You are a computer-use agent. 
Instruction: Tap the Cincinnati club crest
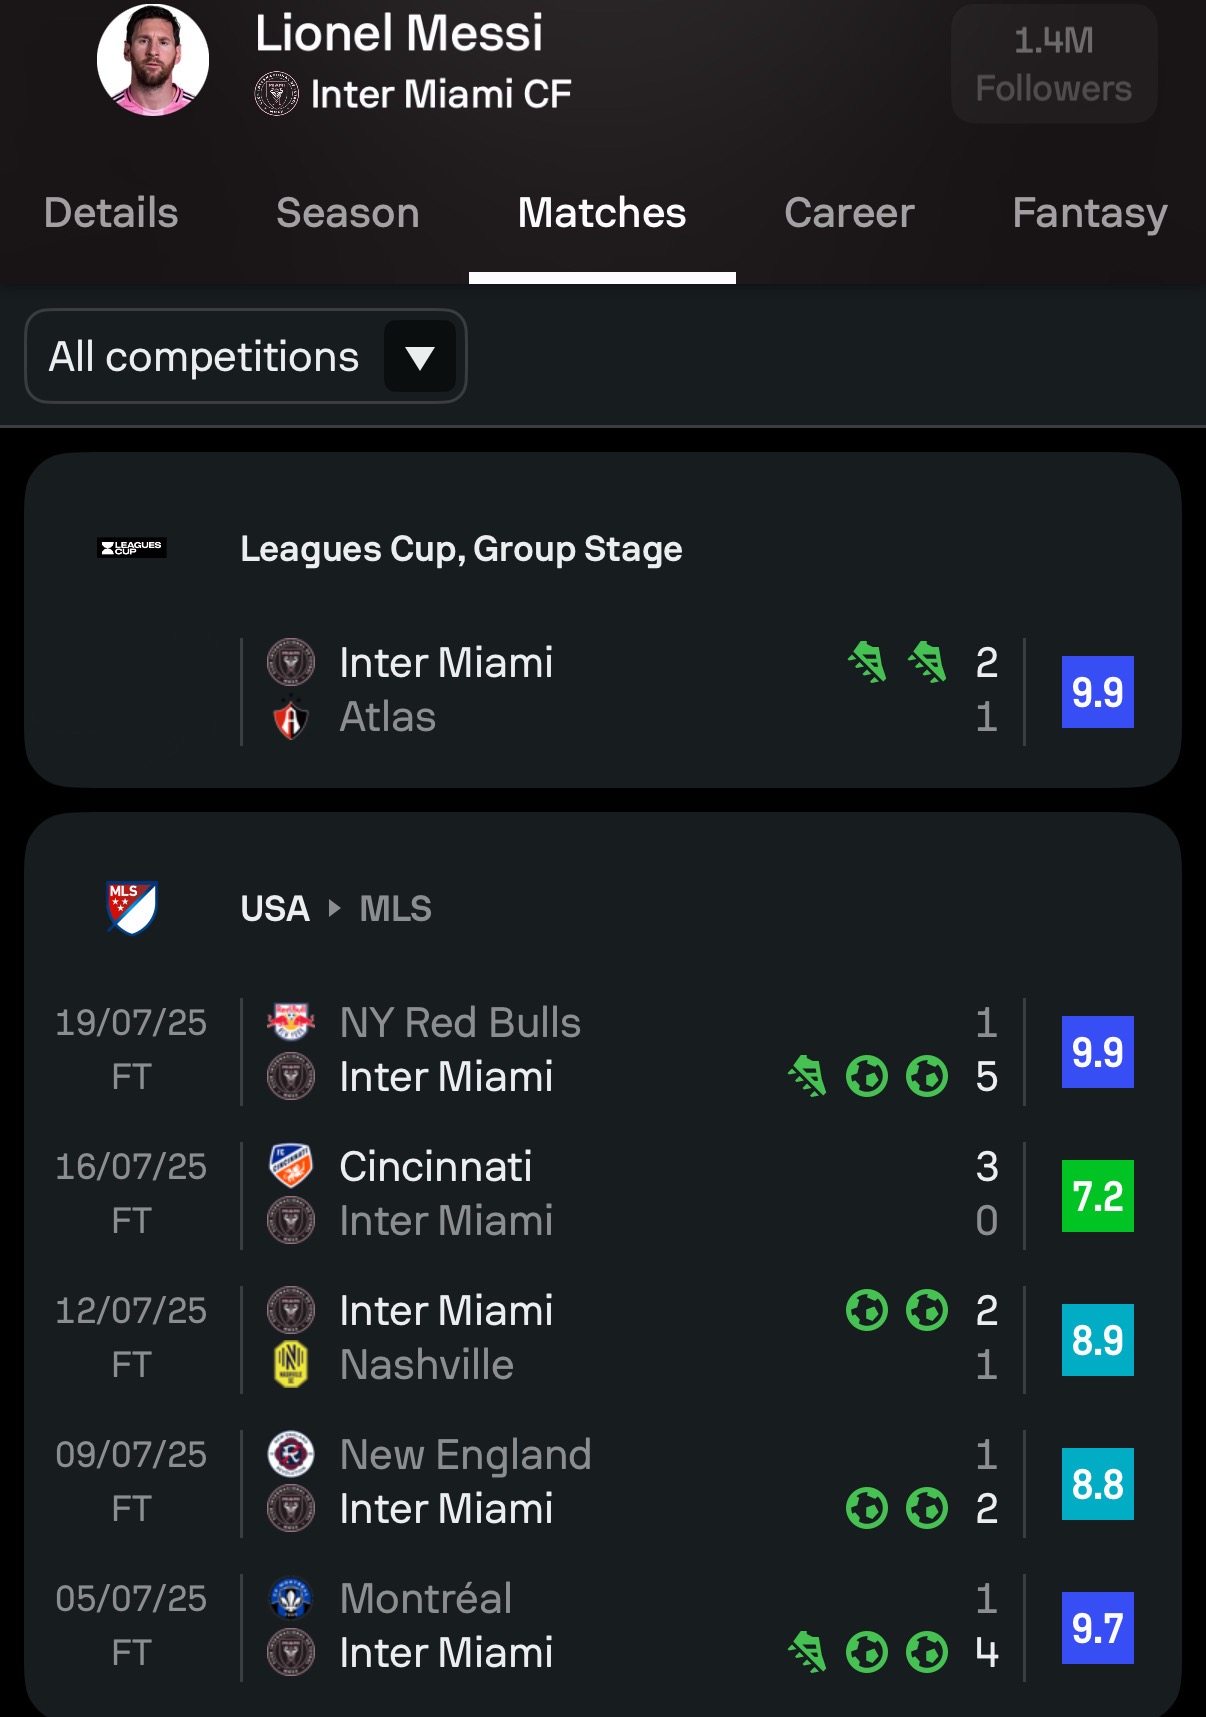point(291,1166)
